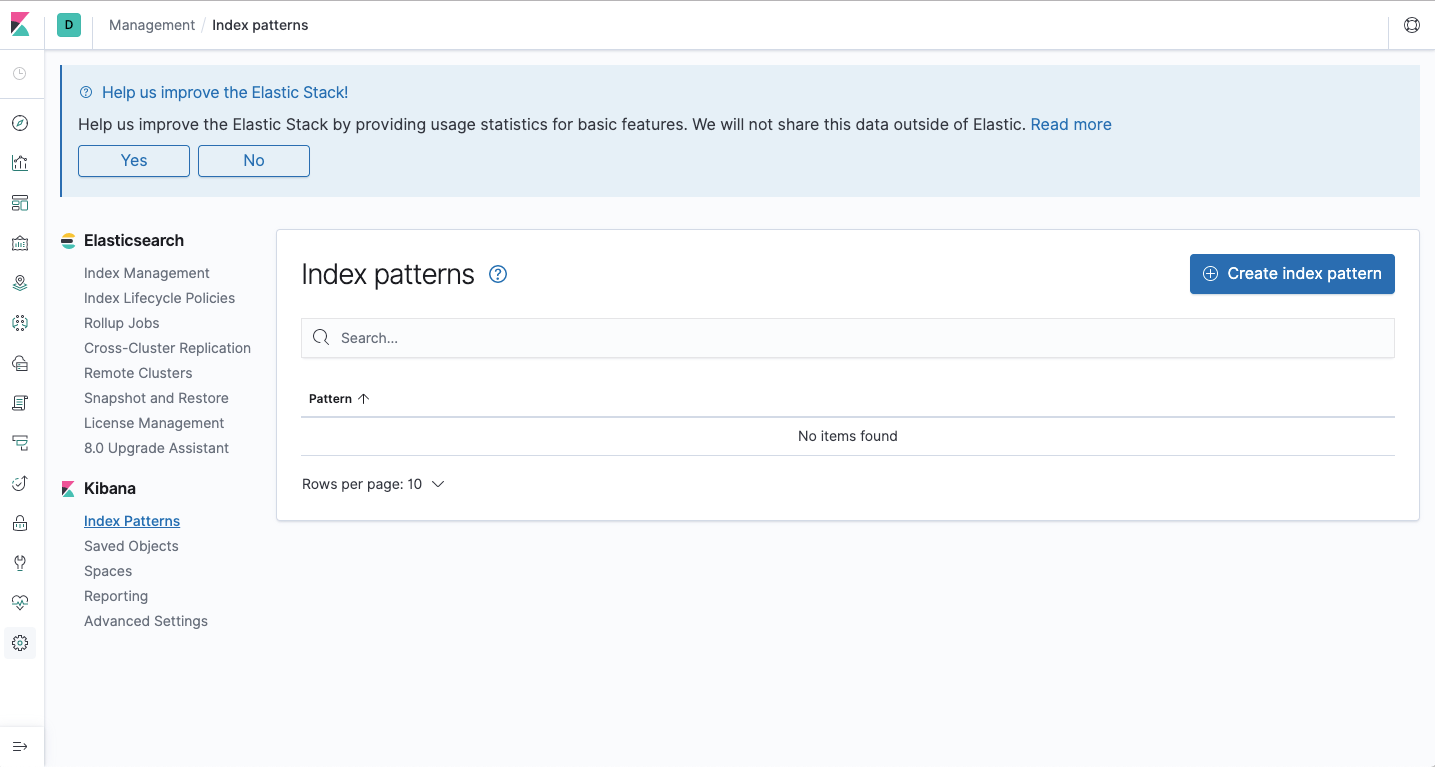The width and height of the screenshot is (1435, 767).
Task: Sort by Pattern column arrow
Action: [364, 398]
